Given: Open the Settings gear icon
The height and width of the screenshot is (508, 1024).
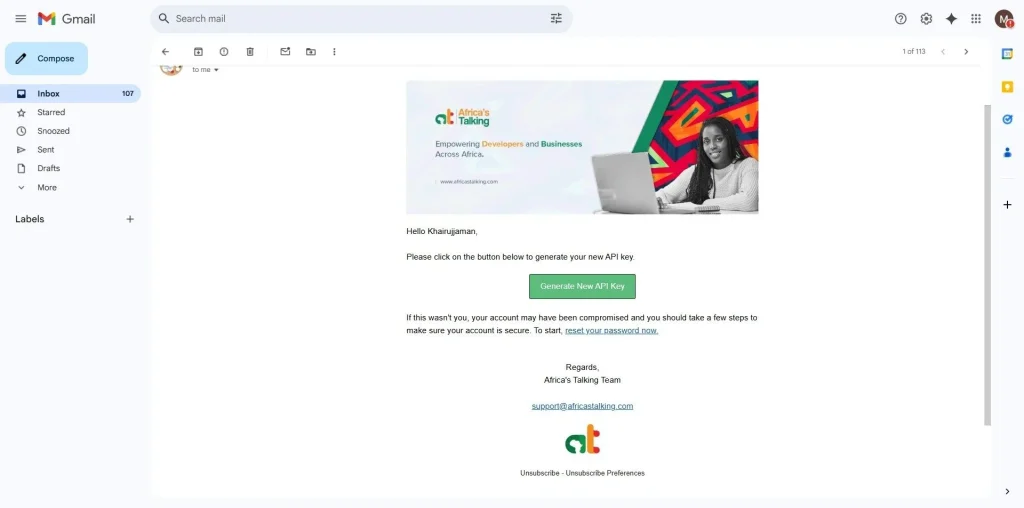Looking at the screenshot, I should pos(926,19).
